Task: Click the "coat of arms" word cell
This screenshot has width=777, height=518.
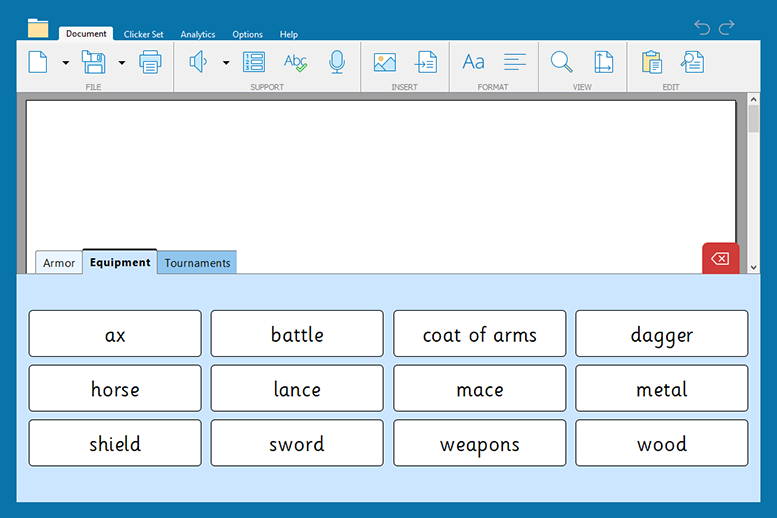Action: (x=479, y=334)
